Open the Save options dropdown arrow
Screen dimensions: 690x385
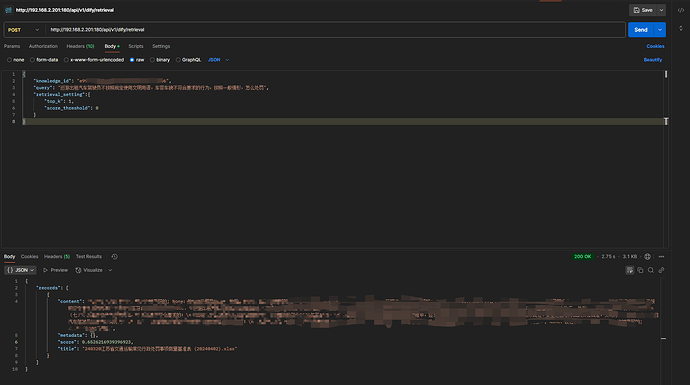(661, 10)
